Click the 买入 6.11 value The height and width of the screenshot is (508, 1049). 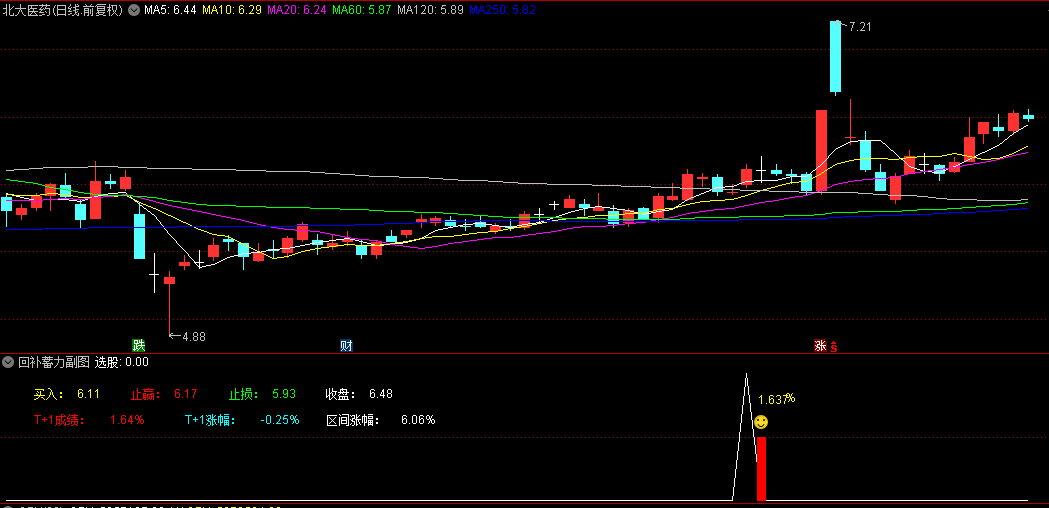click(88, 394)
